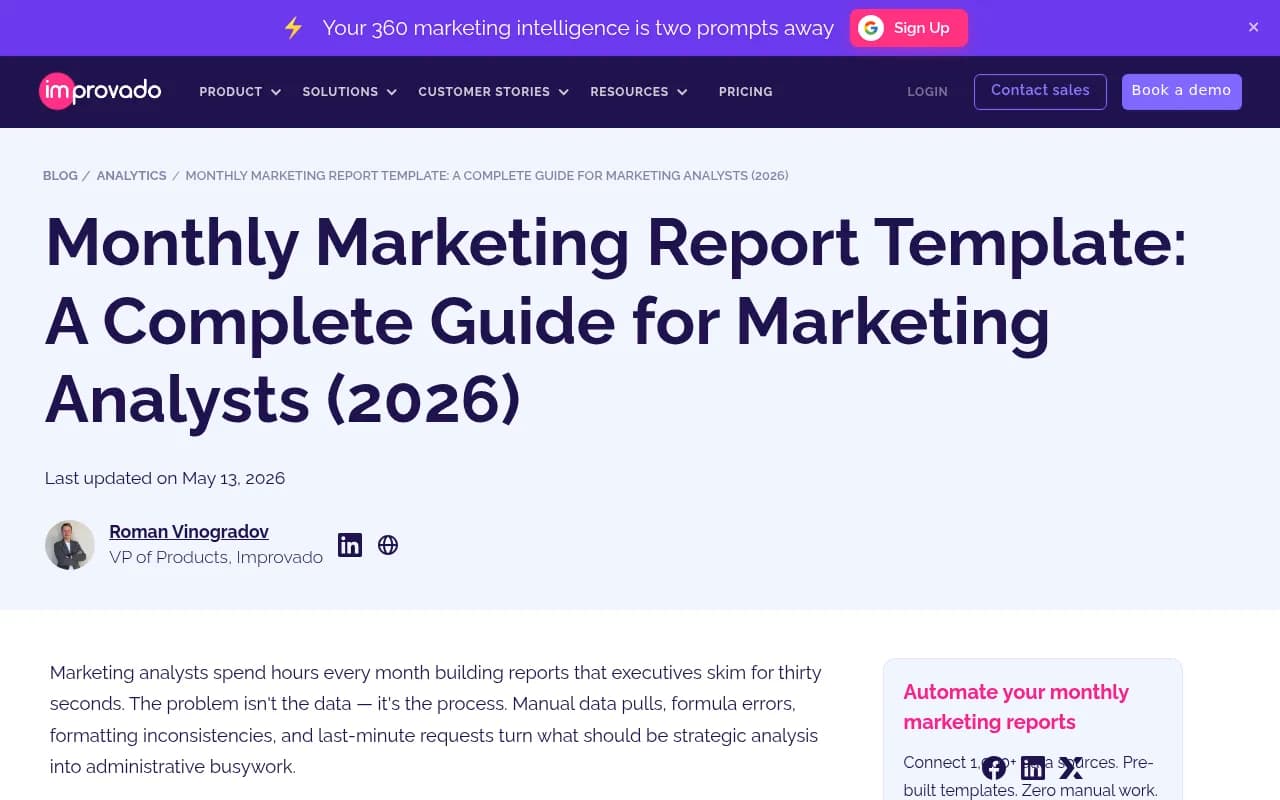This screenshot has height=800, width=1280.
Task: Open Roman Vinogradov's LinkedIn profile icon
Action: (350, 545)
